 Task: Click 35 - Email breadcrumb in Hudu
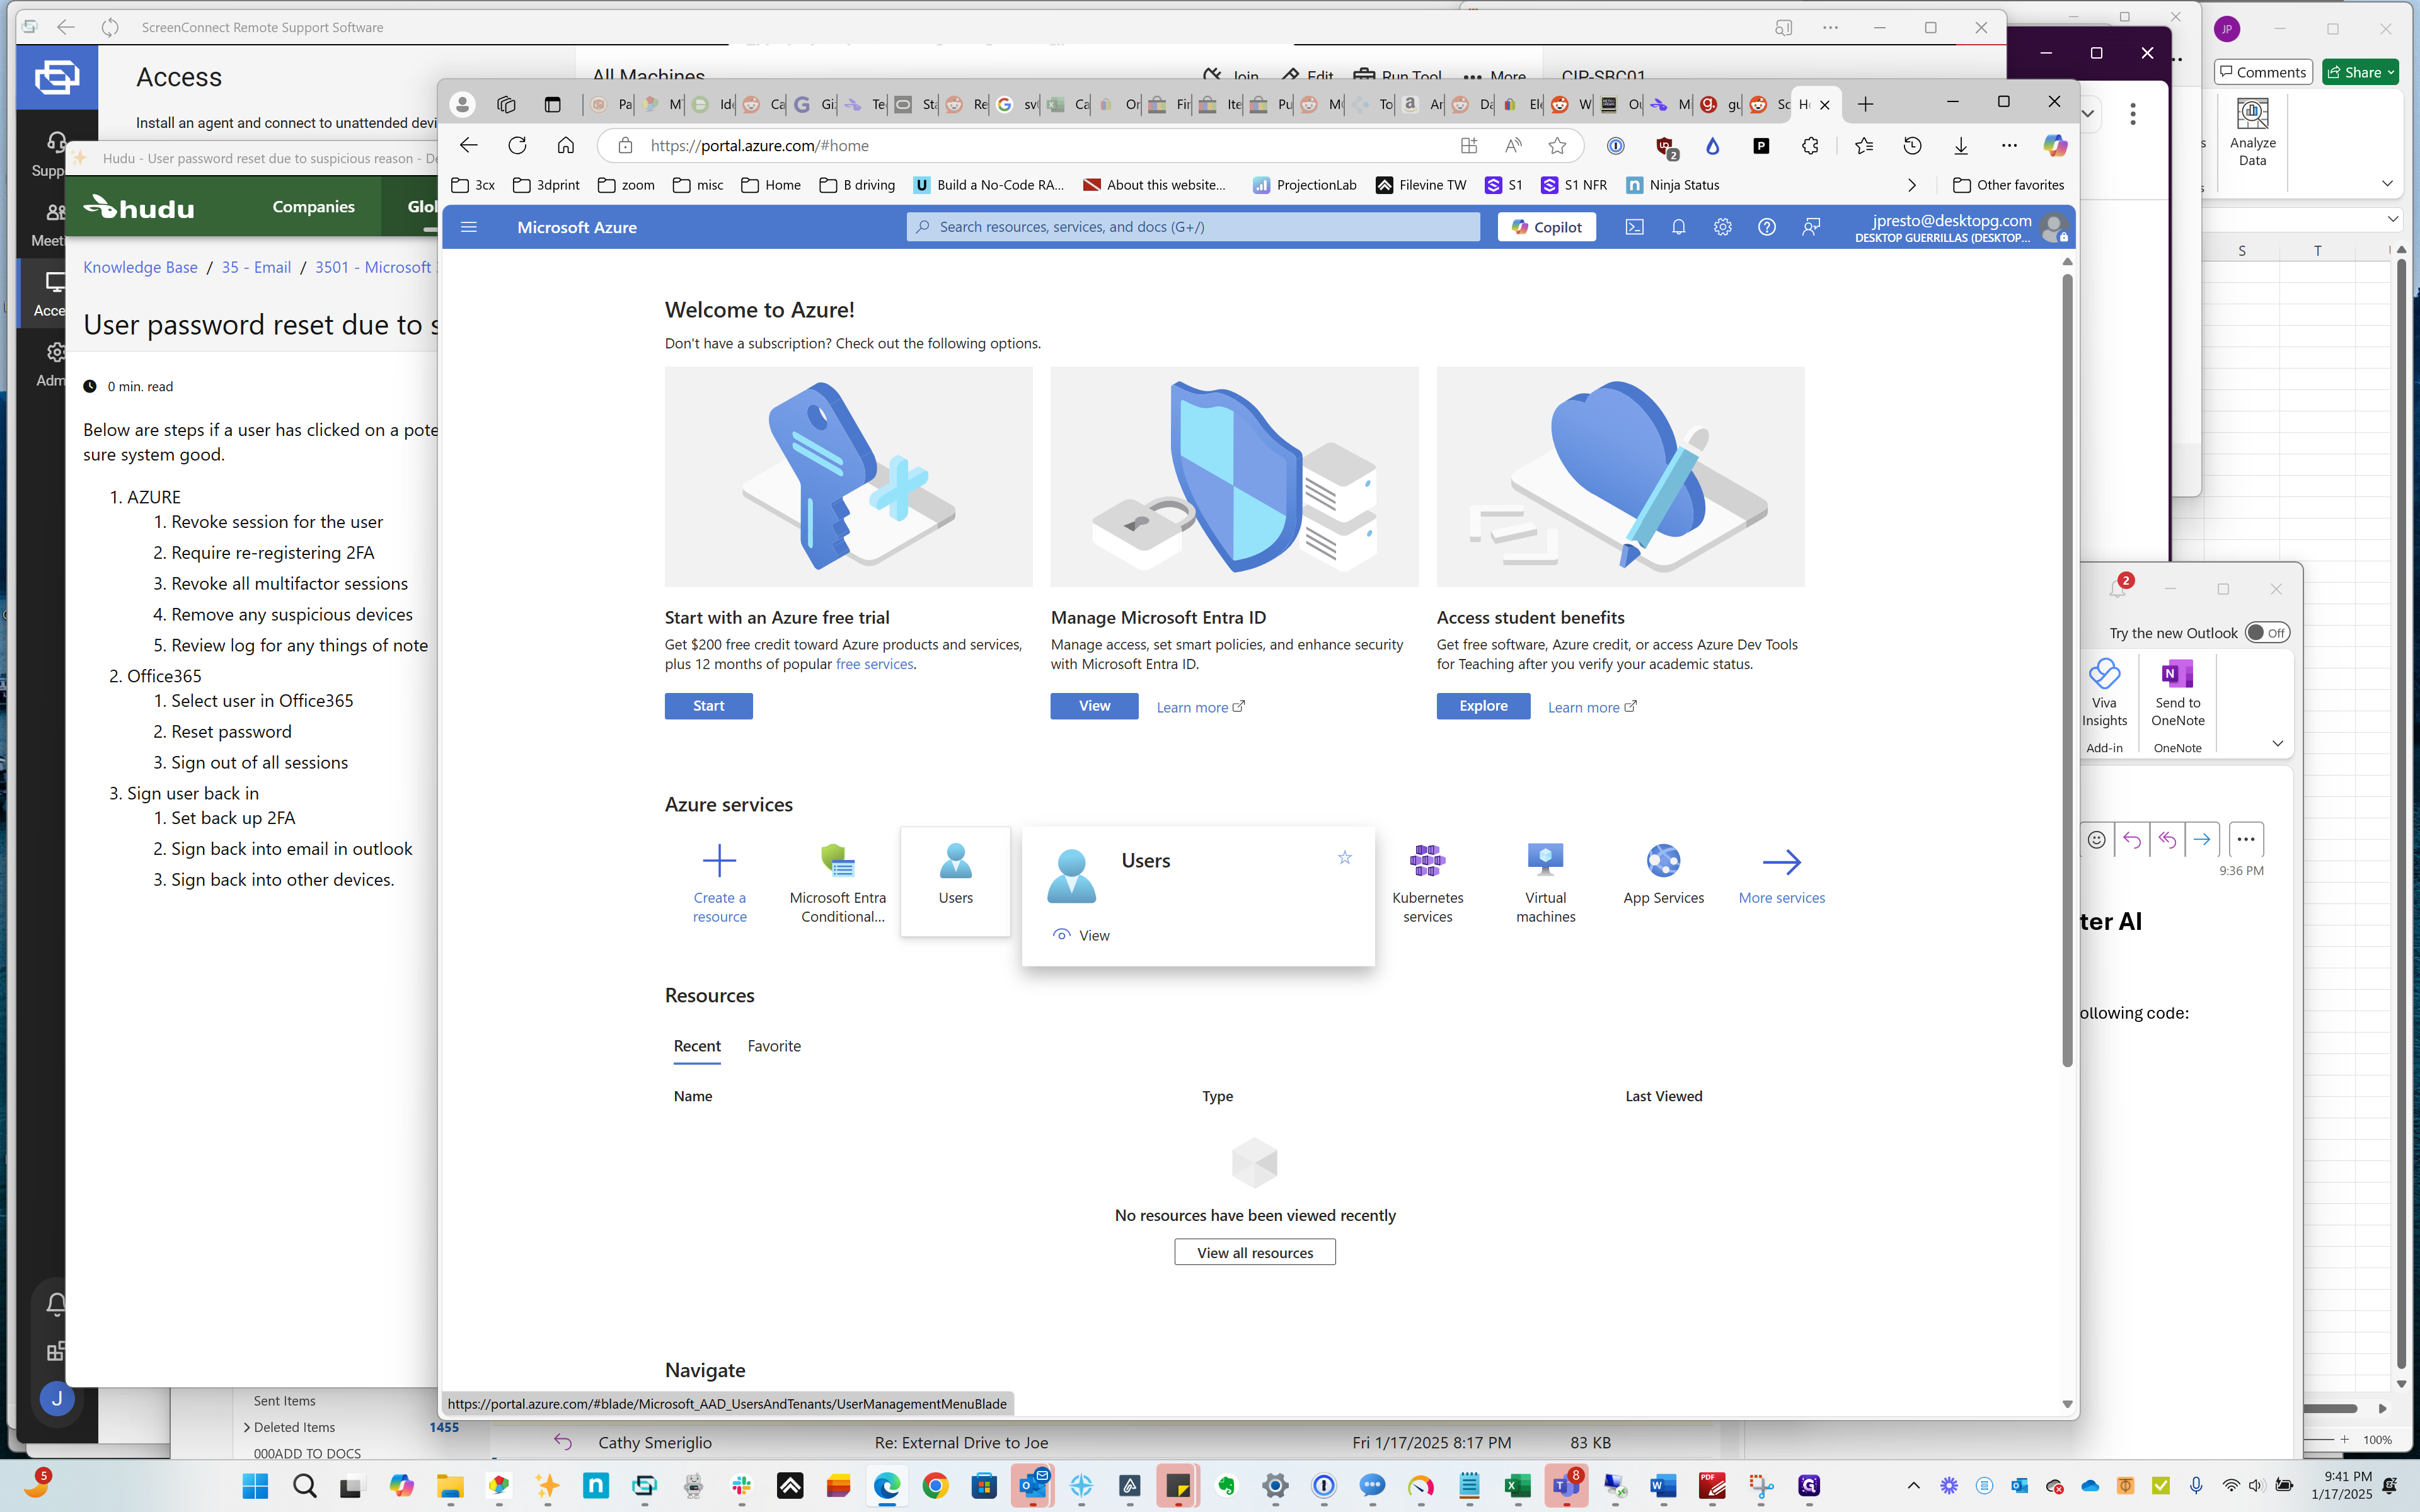(x=256, y=267)
